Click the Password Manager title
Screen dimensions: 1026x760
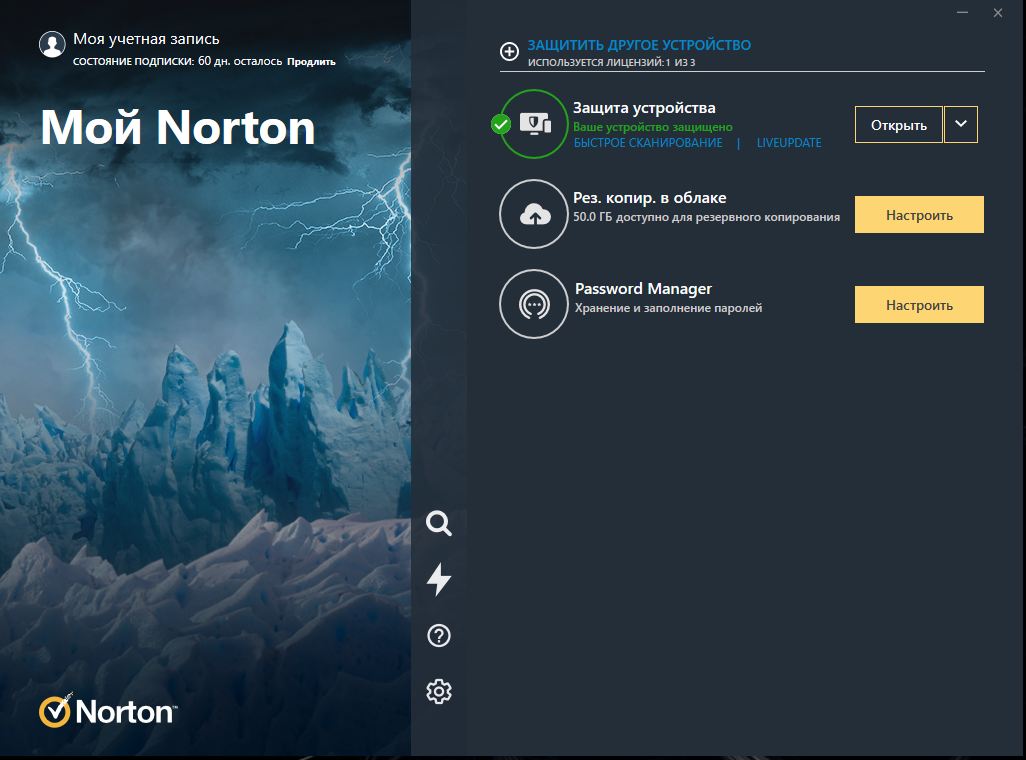click(x=643, y=289)
